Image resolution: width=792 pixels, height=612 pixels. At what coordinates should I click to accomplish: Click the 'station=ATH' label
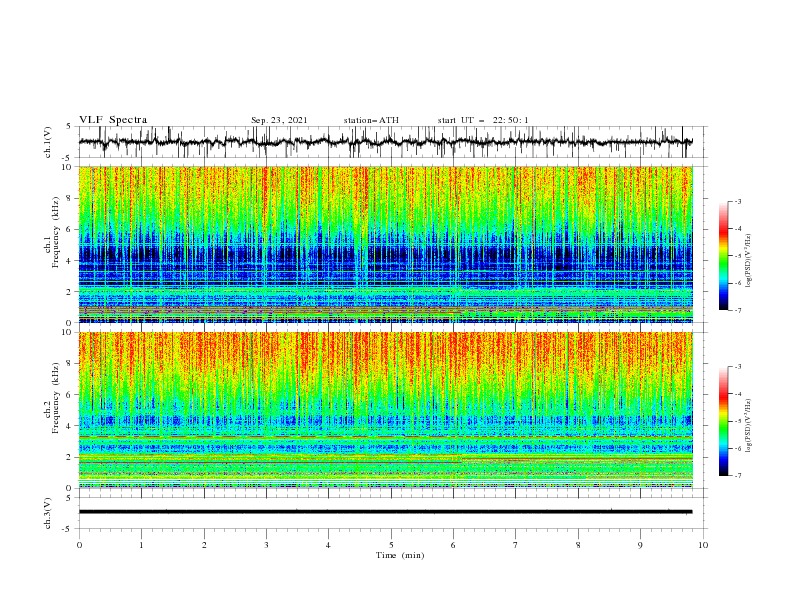click(x=371, y=120)
